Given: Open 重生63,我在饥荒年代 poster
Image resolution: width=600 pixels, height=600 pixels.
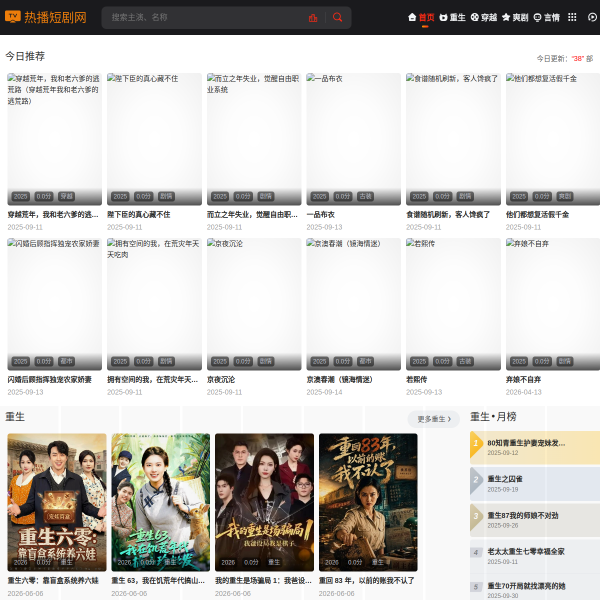Looking at the screenshot, I should tap(161, 502).
